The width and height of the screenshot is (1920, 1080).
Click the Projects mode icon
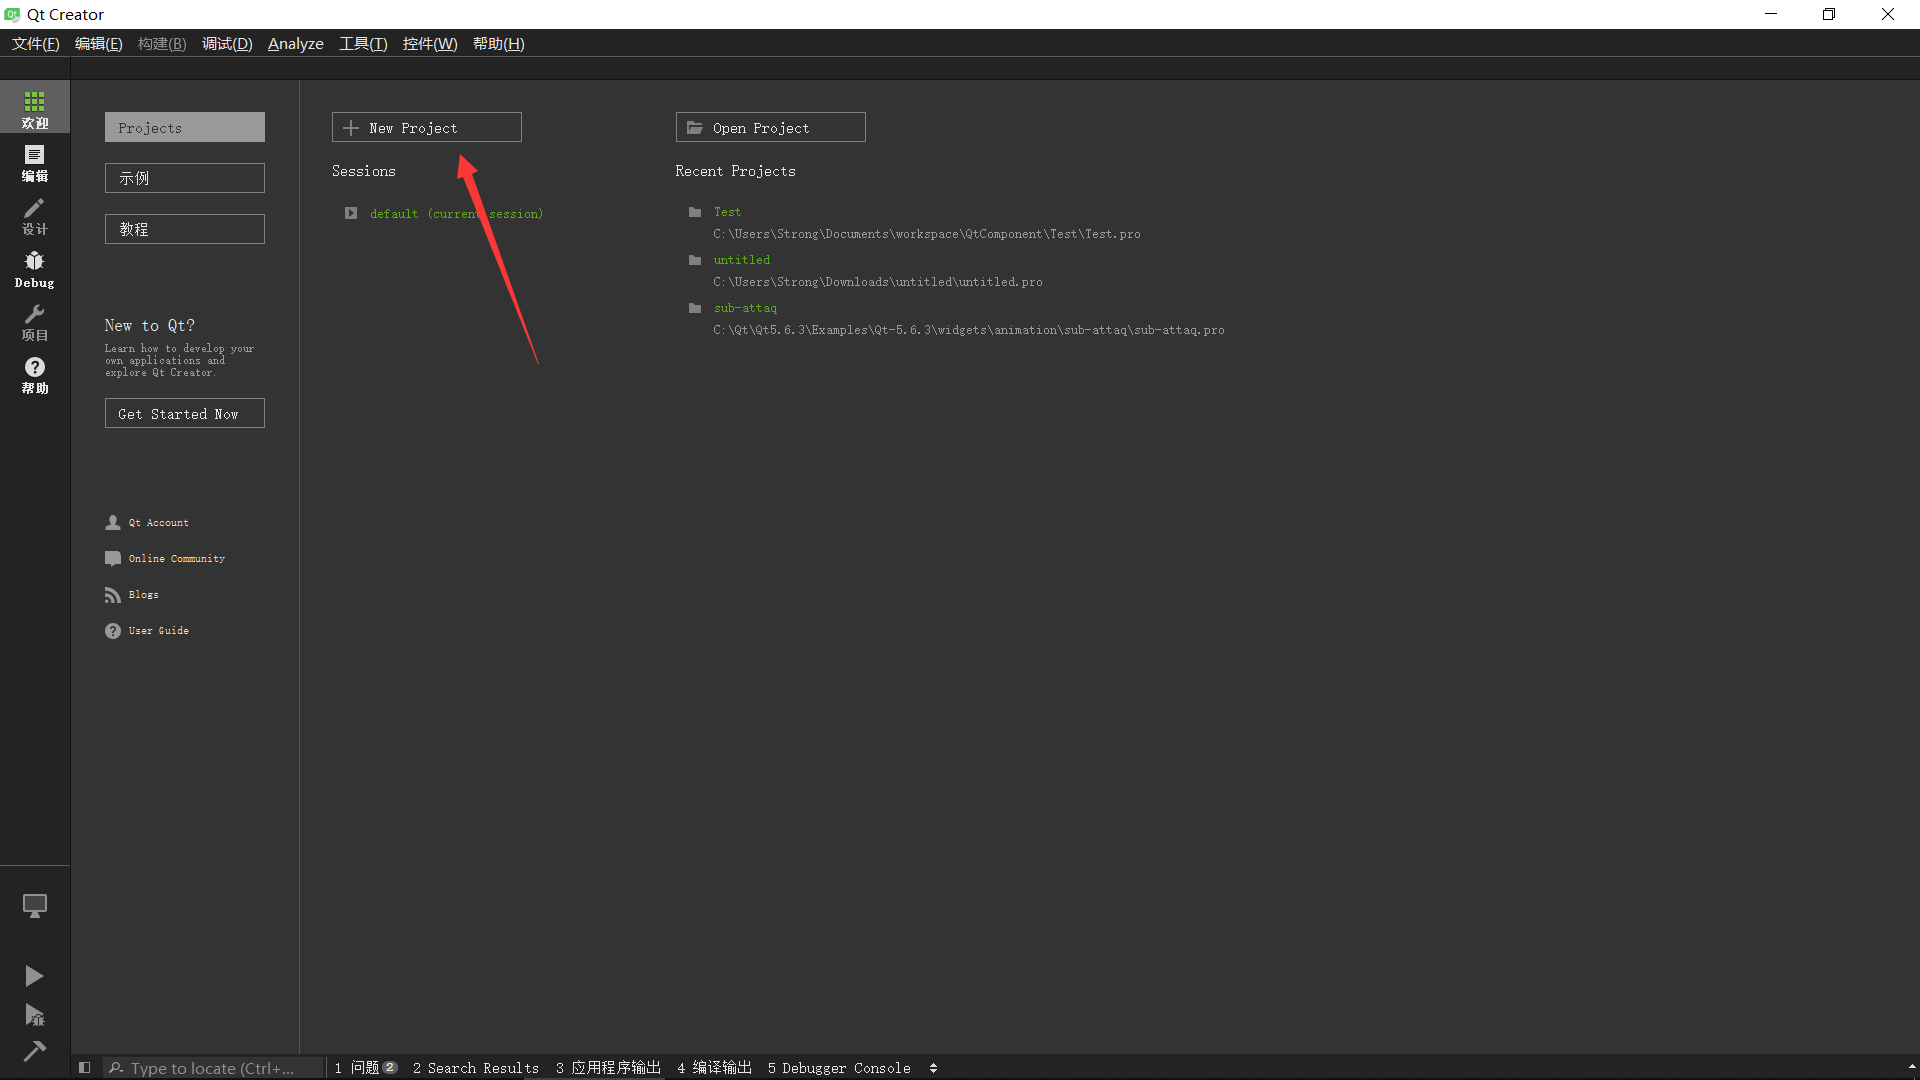pos(34,322)
